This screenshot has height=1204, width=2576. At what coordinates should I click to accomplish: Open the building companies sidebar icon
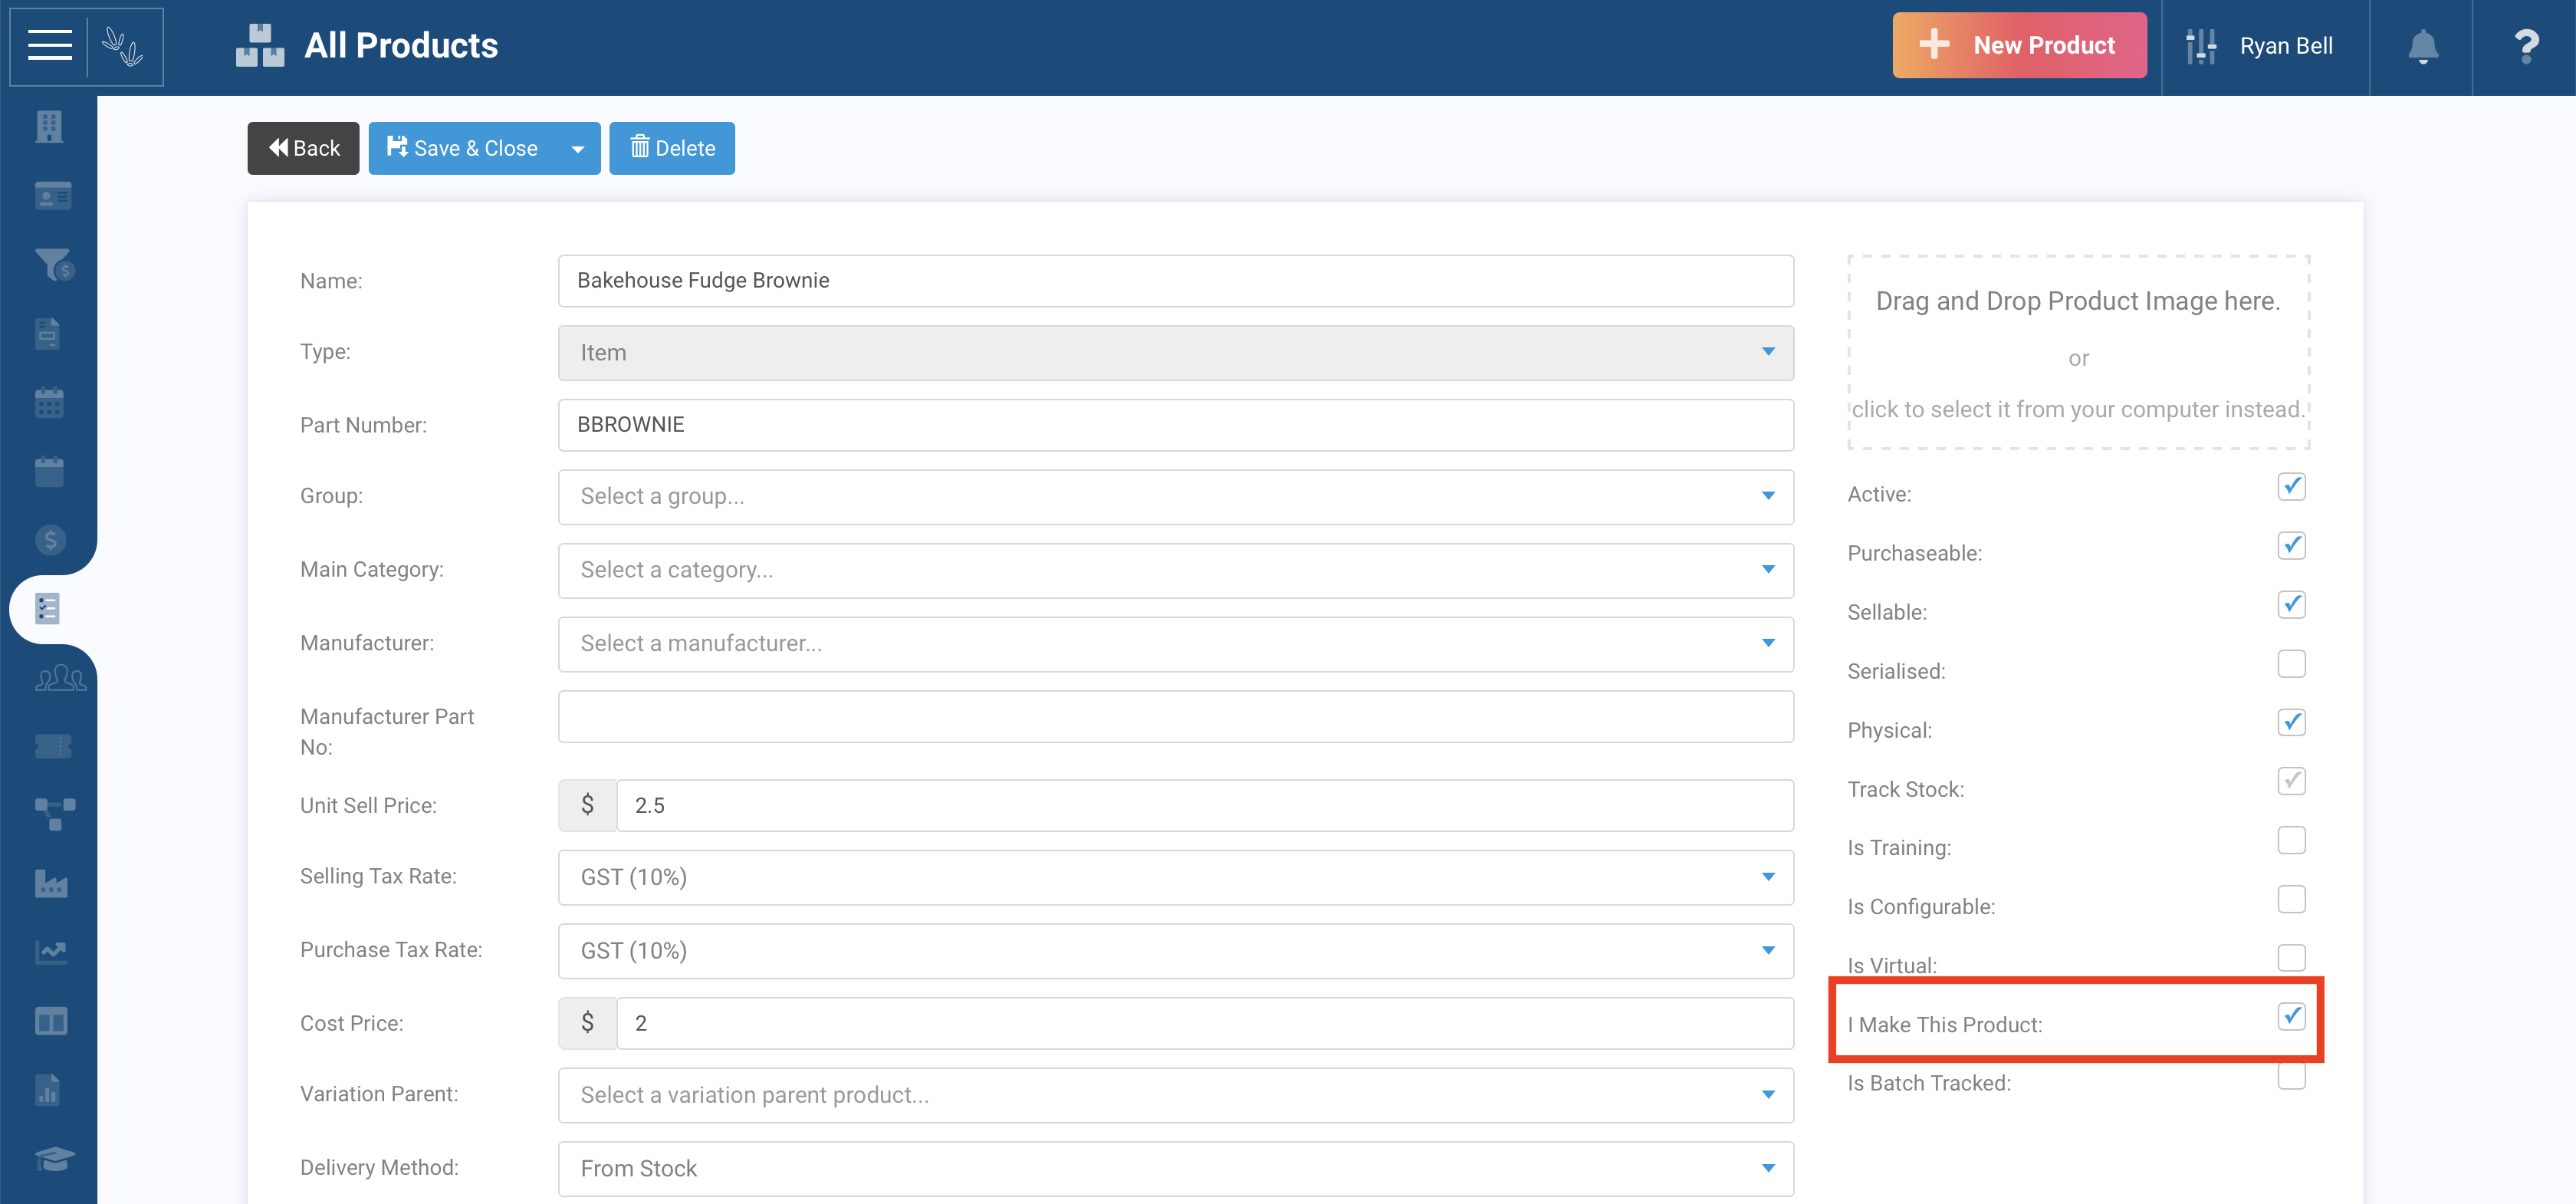point(49,127)
